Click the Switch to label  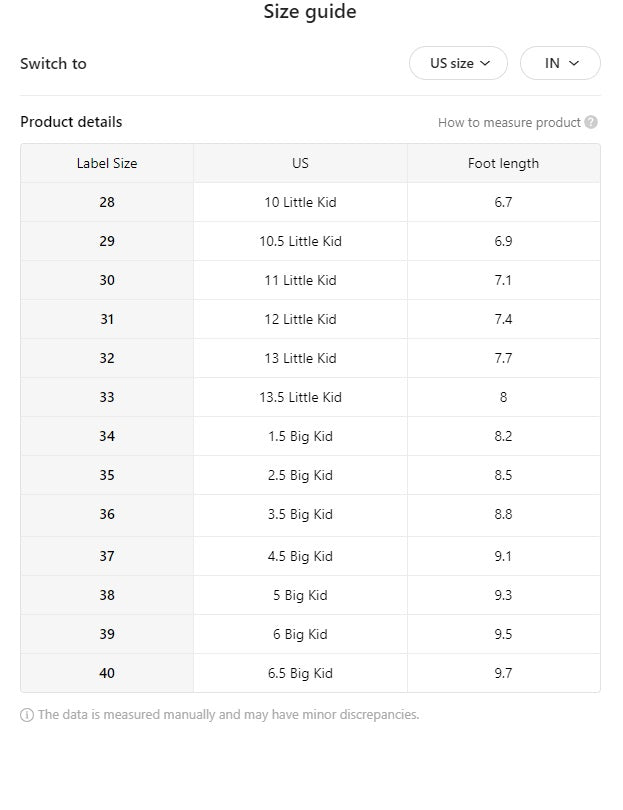pos(53,63)
